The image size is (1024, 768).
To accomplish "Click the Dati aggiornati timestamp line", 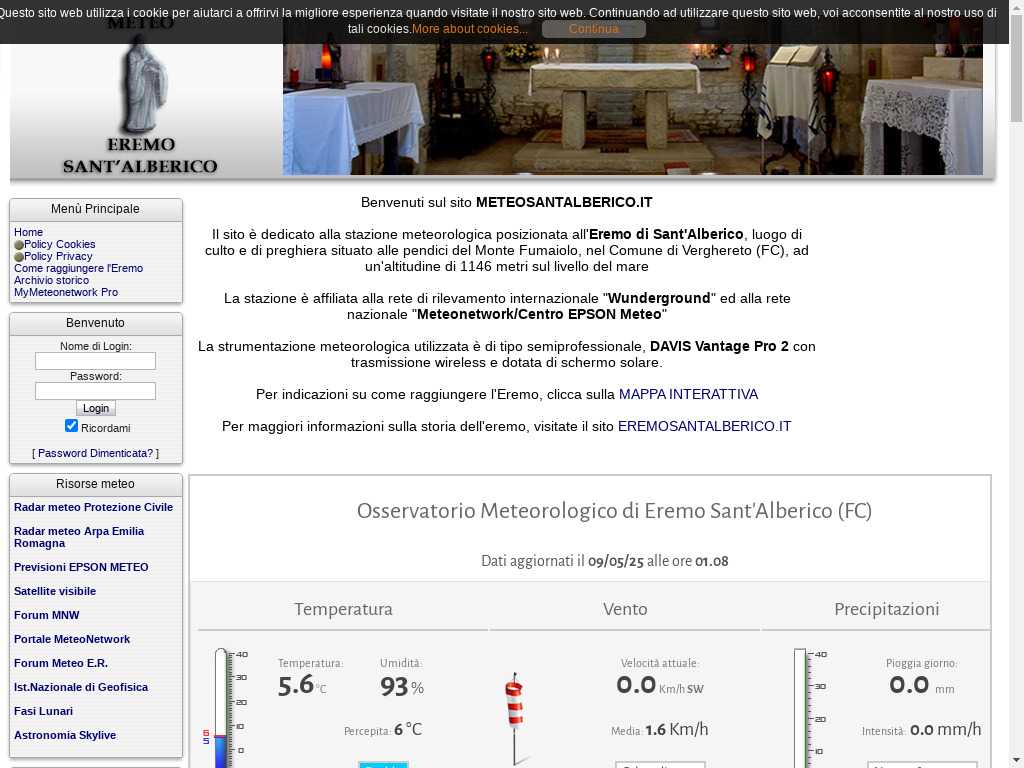I will point(604,561).
